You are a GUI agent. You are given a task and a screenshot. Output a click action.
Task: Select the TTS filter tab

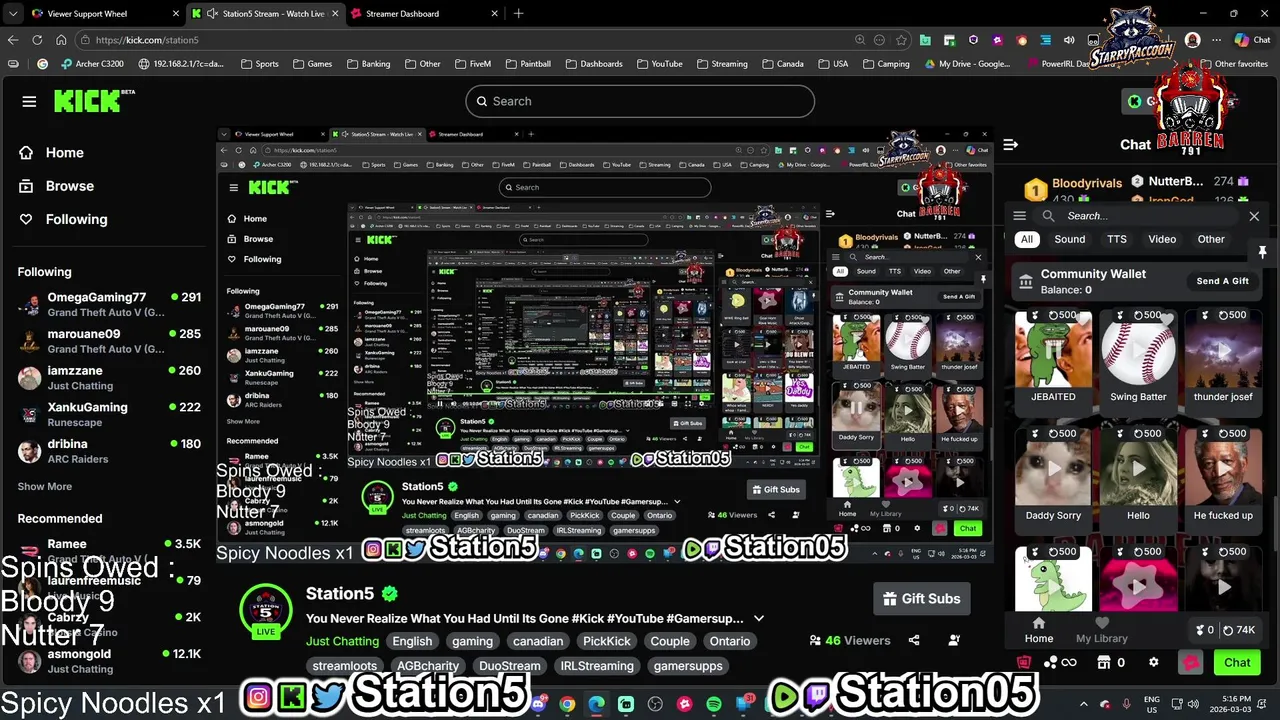click(x=1116, y=239)
